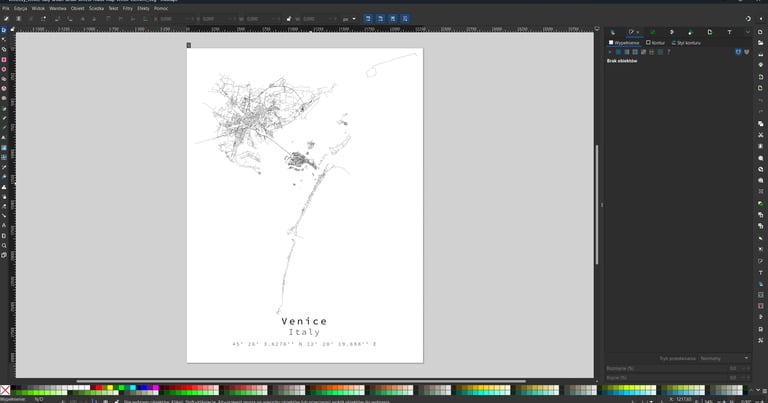Screen dimensions: 768x403
Task: Select the Pencil freehand tool
Action: pos(4,118)
